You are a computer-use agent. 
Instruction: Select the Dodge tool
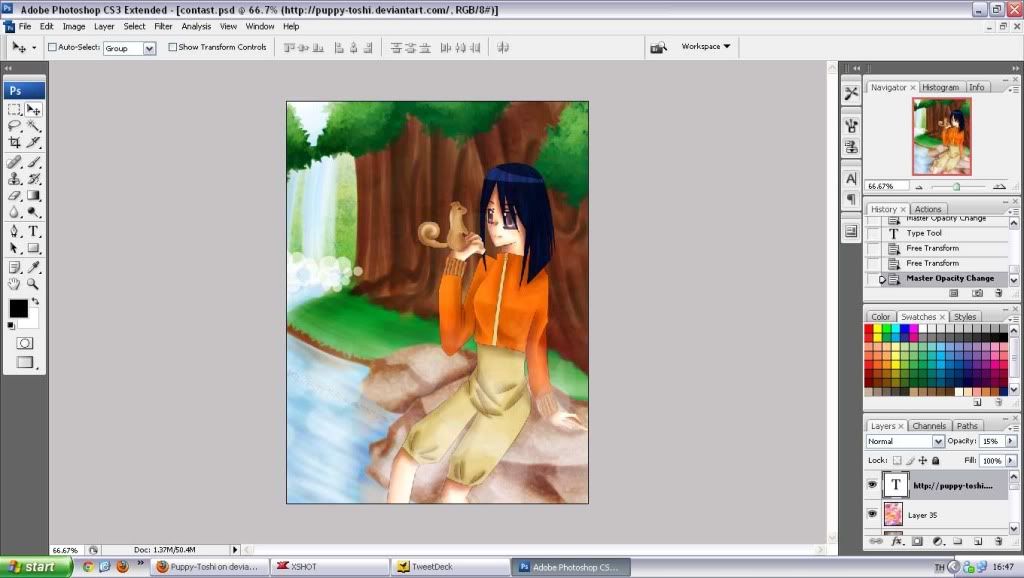click(33, 212)
